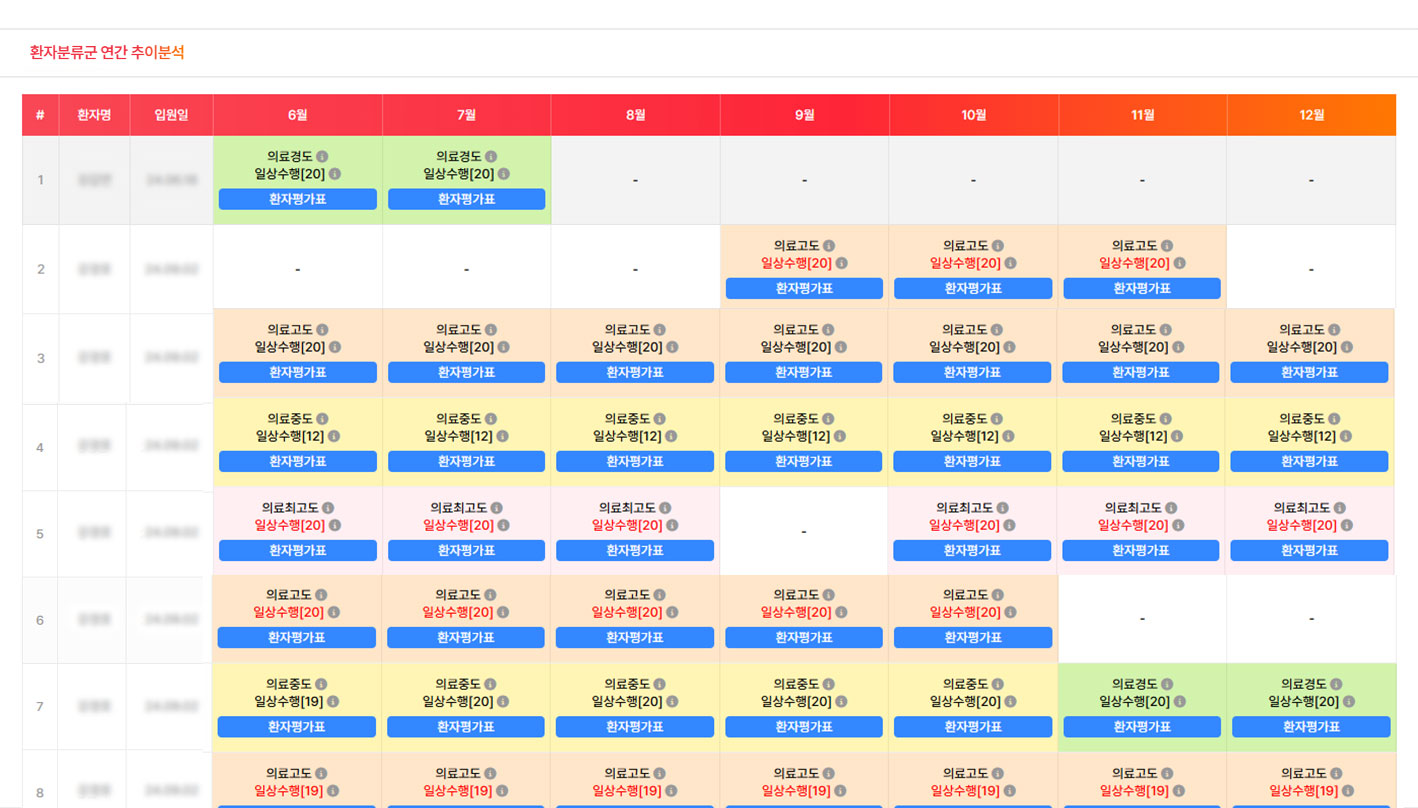The image size is (1418, 808).
Task: Click info icon beside 의료고도 in patient 3's 12월 cell
Action: pyautogui.click(x=1334, y=330)
